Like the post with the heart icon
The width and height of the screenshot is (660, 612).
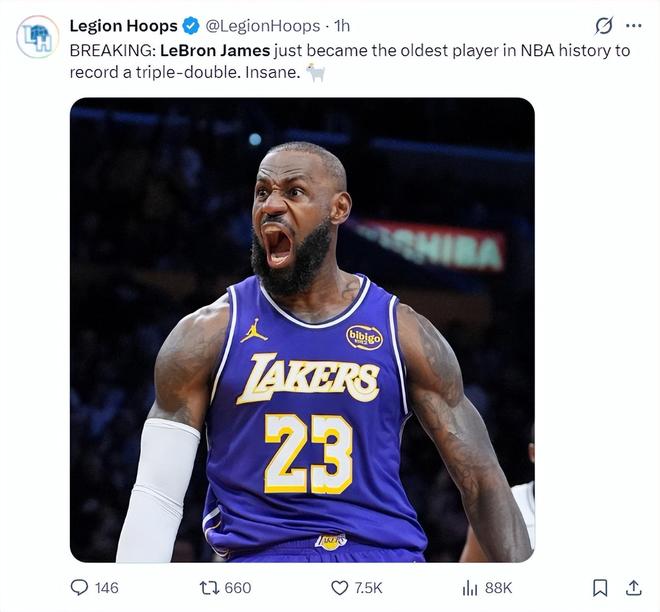pos(340,588)
